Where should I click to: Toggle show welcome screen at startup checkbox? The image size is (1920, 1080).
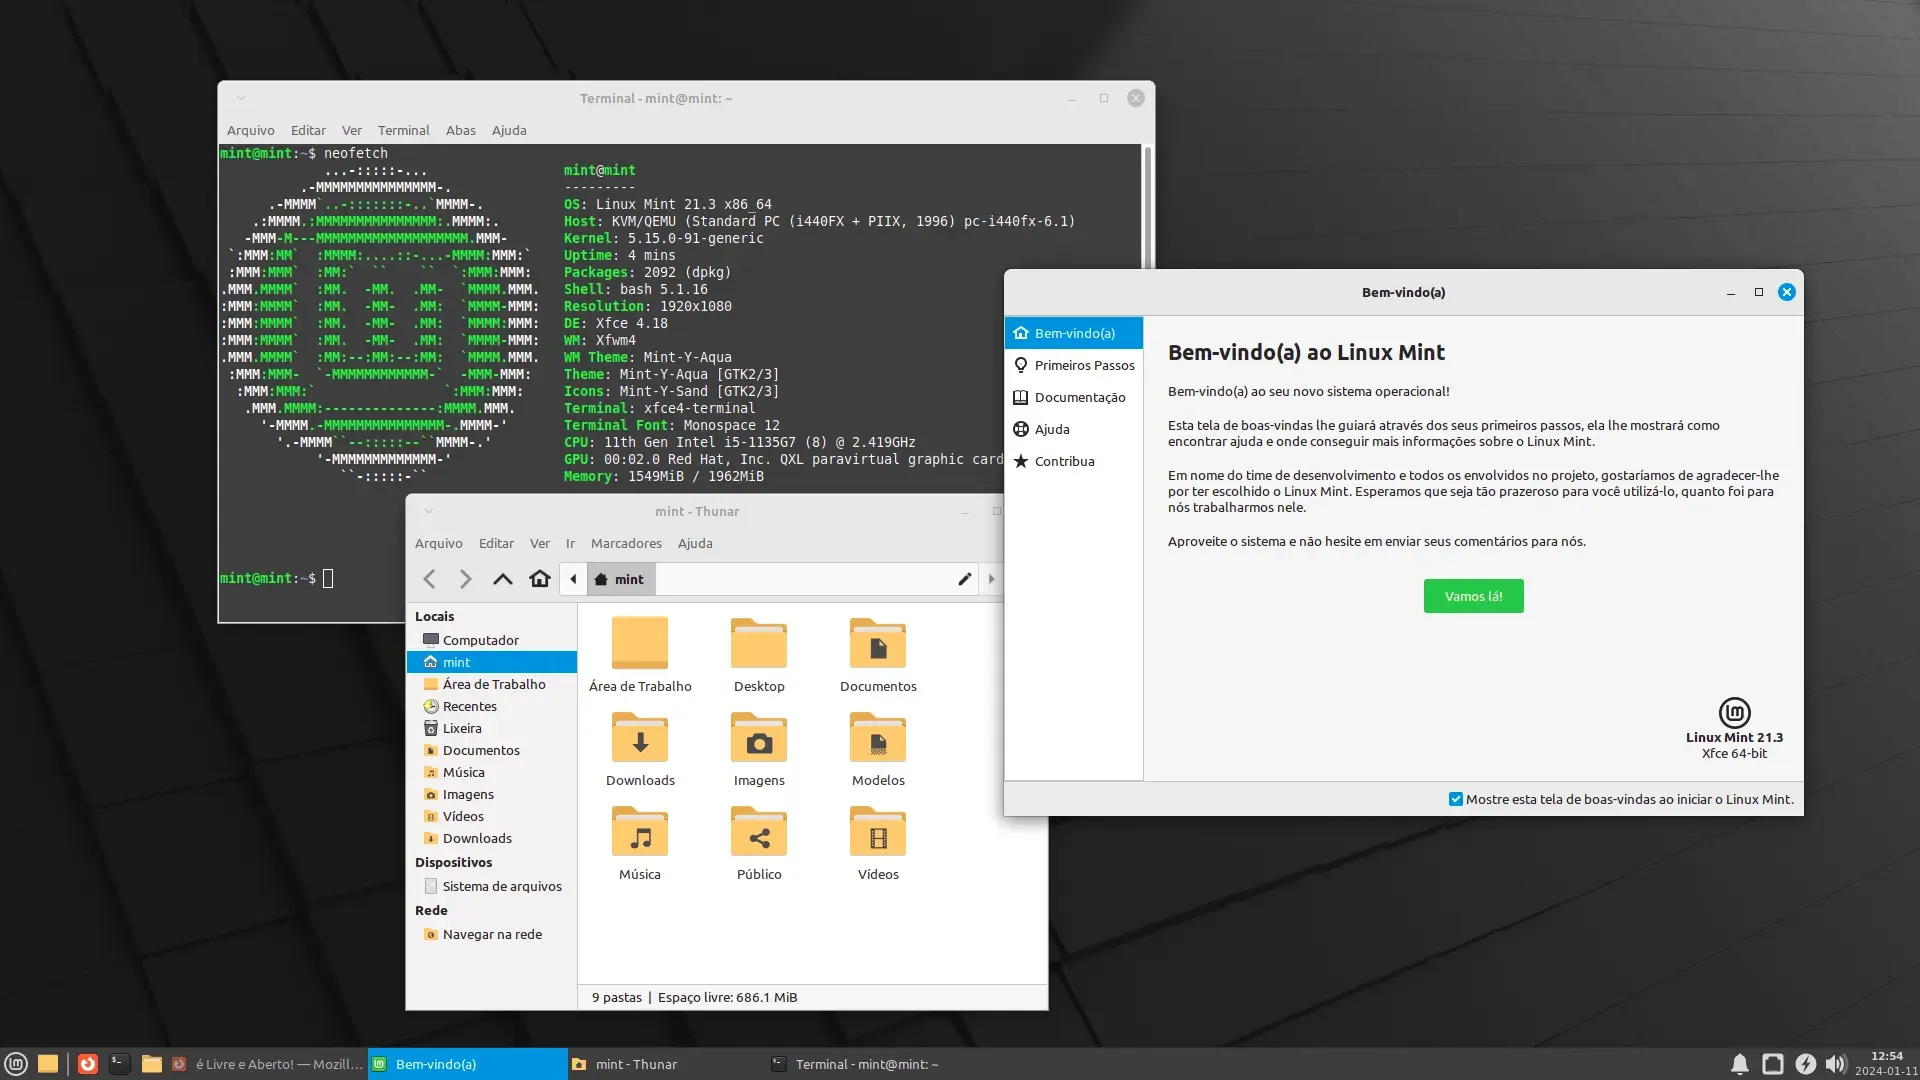(x=1456, y=799)
